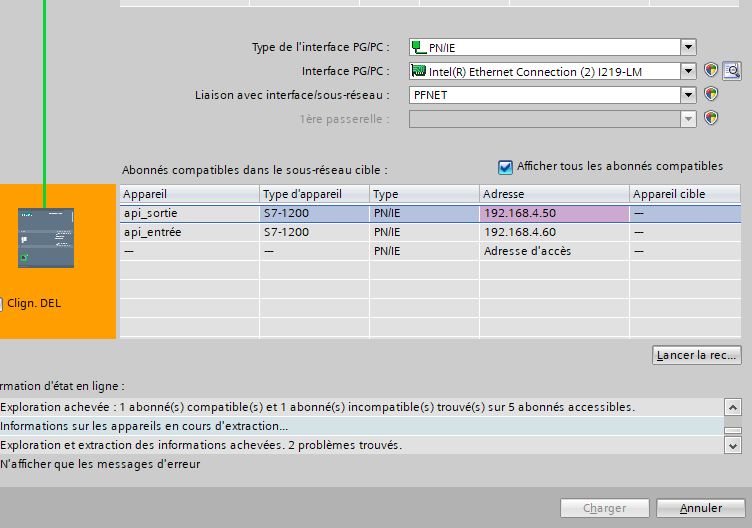Open Type de l'interface PG/PC dropdown
This screenshot has height=528, width=752.
click(688, 47)
